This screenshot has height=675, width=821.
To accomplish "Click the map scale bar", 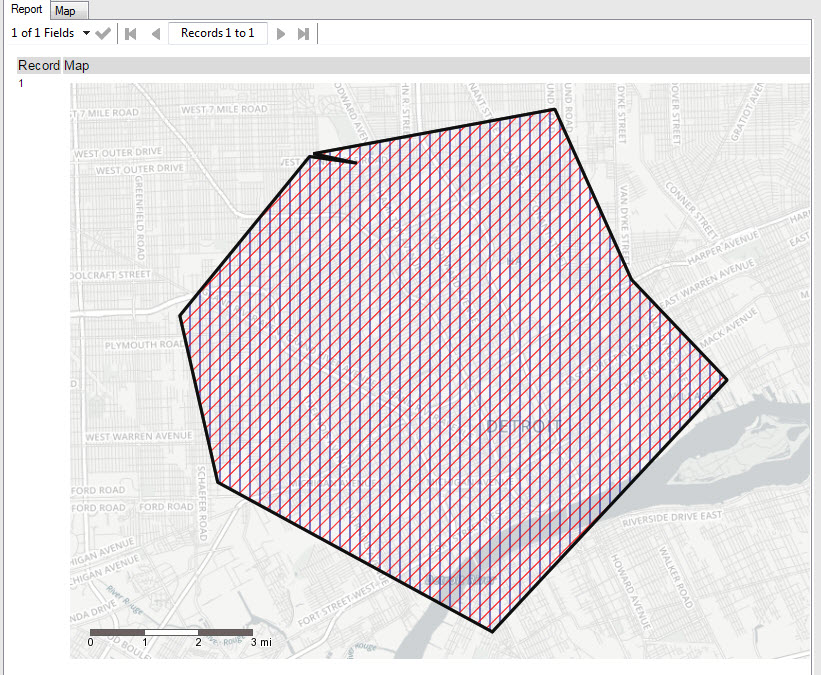I will [170, 631].
